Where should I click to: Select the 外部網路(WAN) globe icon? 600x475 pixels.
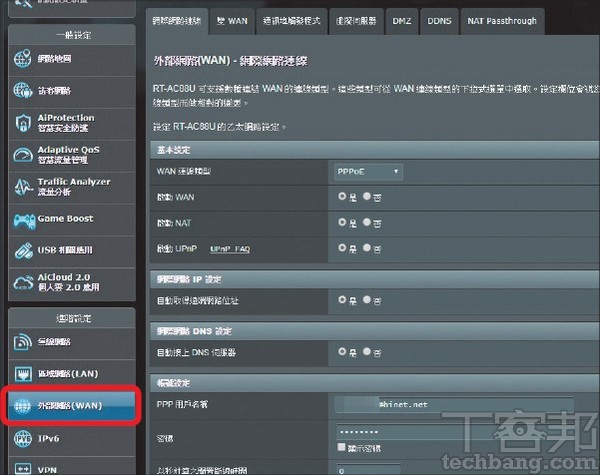pos(22,405)
